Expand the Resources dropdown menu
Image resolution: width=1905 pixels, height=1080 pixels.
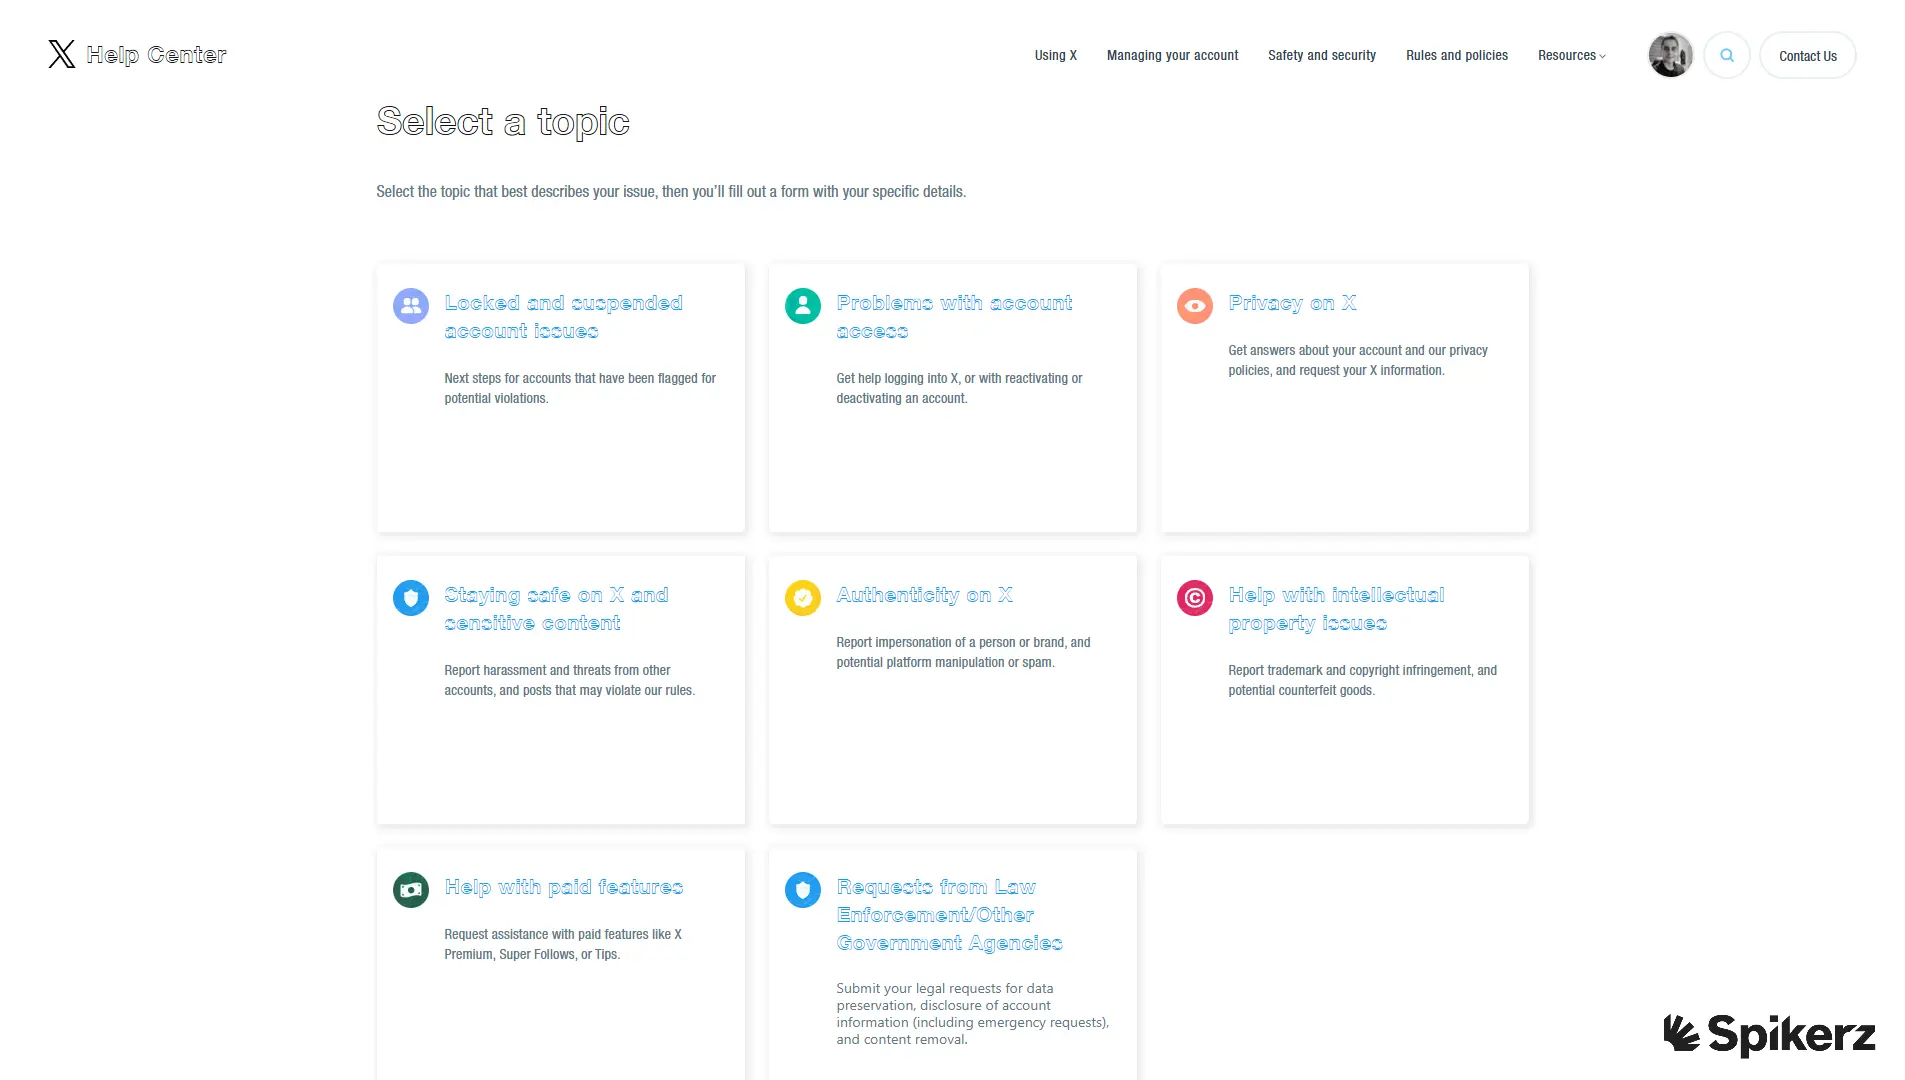click(1571, 56)
